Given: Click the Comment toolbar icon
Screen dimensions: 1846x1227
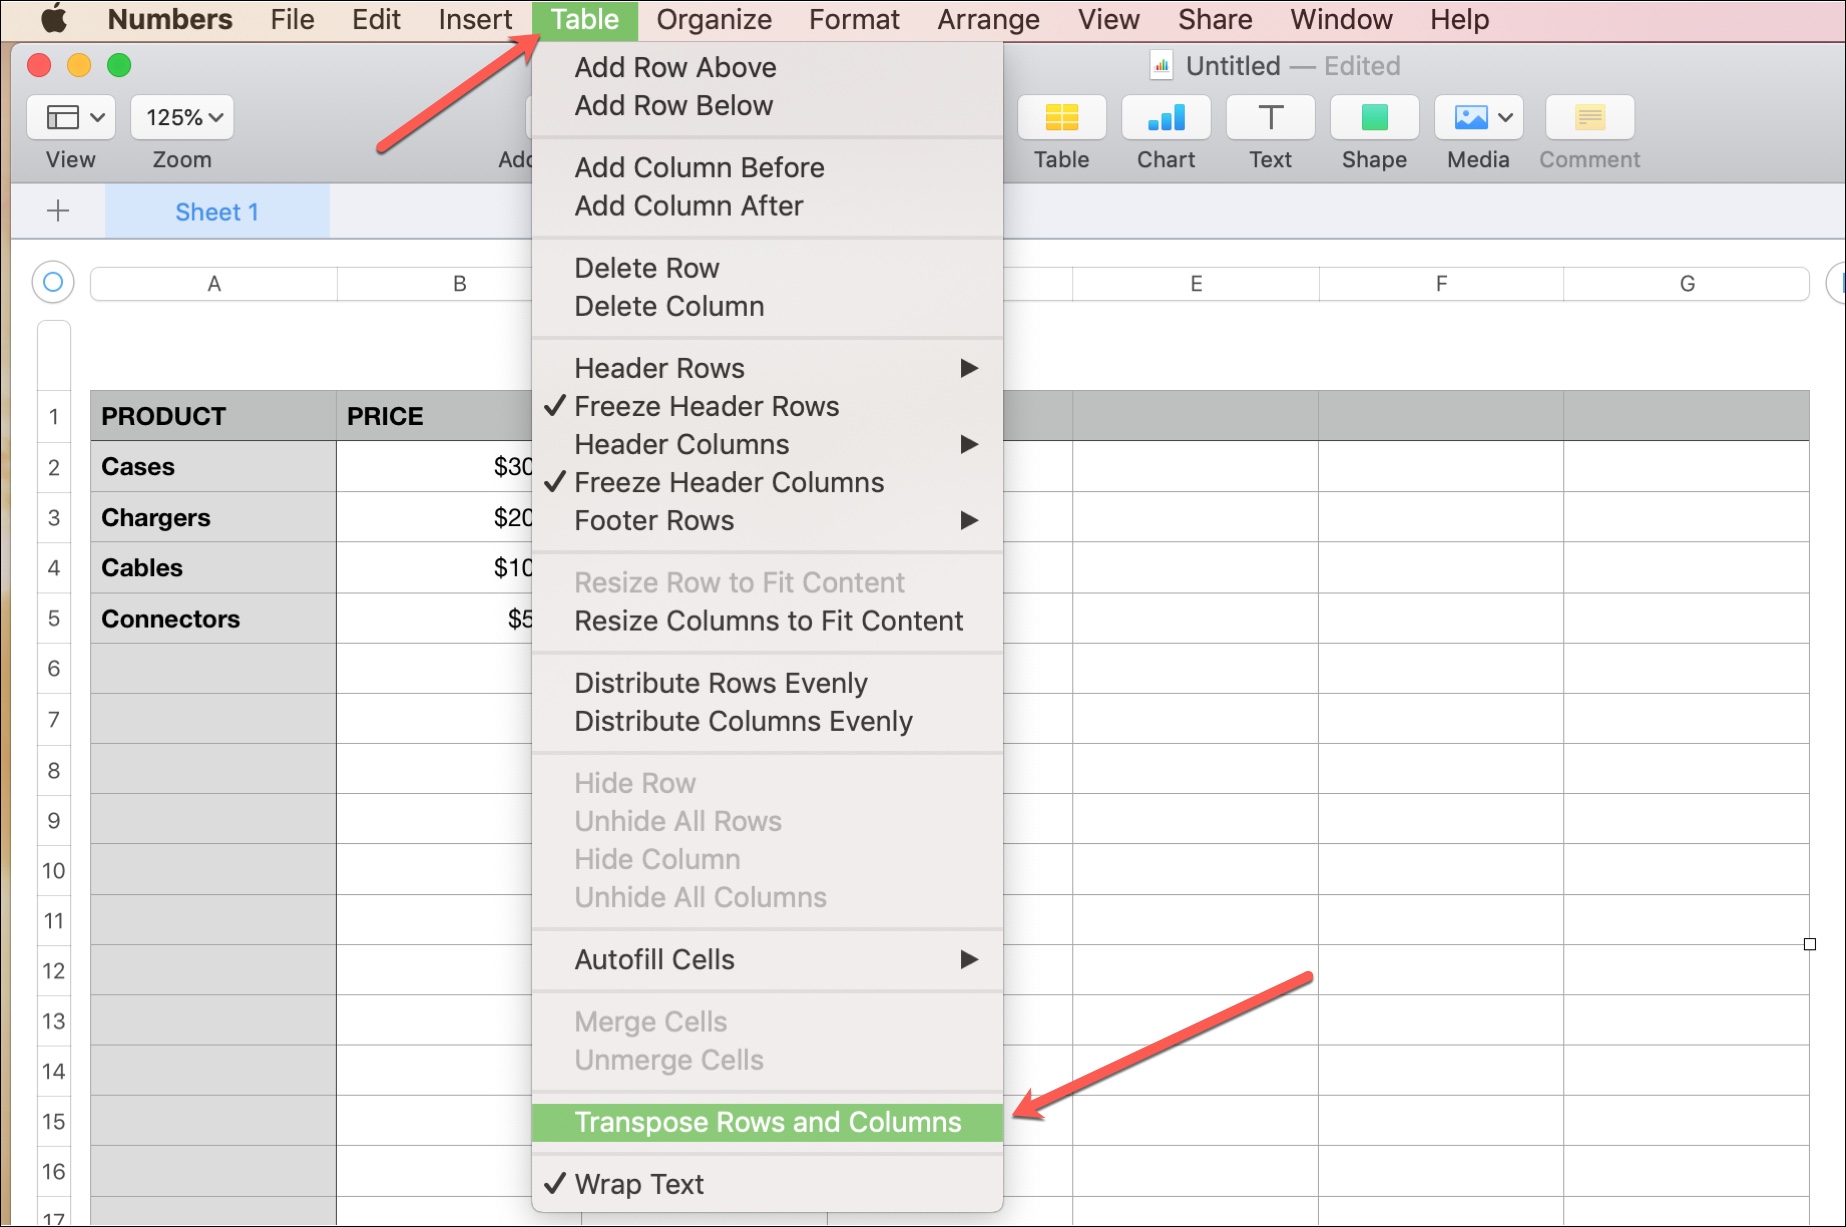Looking at the screenshot, I should pyautogui.click(x=1590, y=118).
